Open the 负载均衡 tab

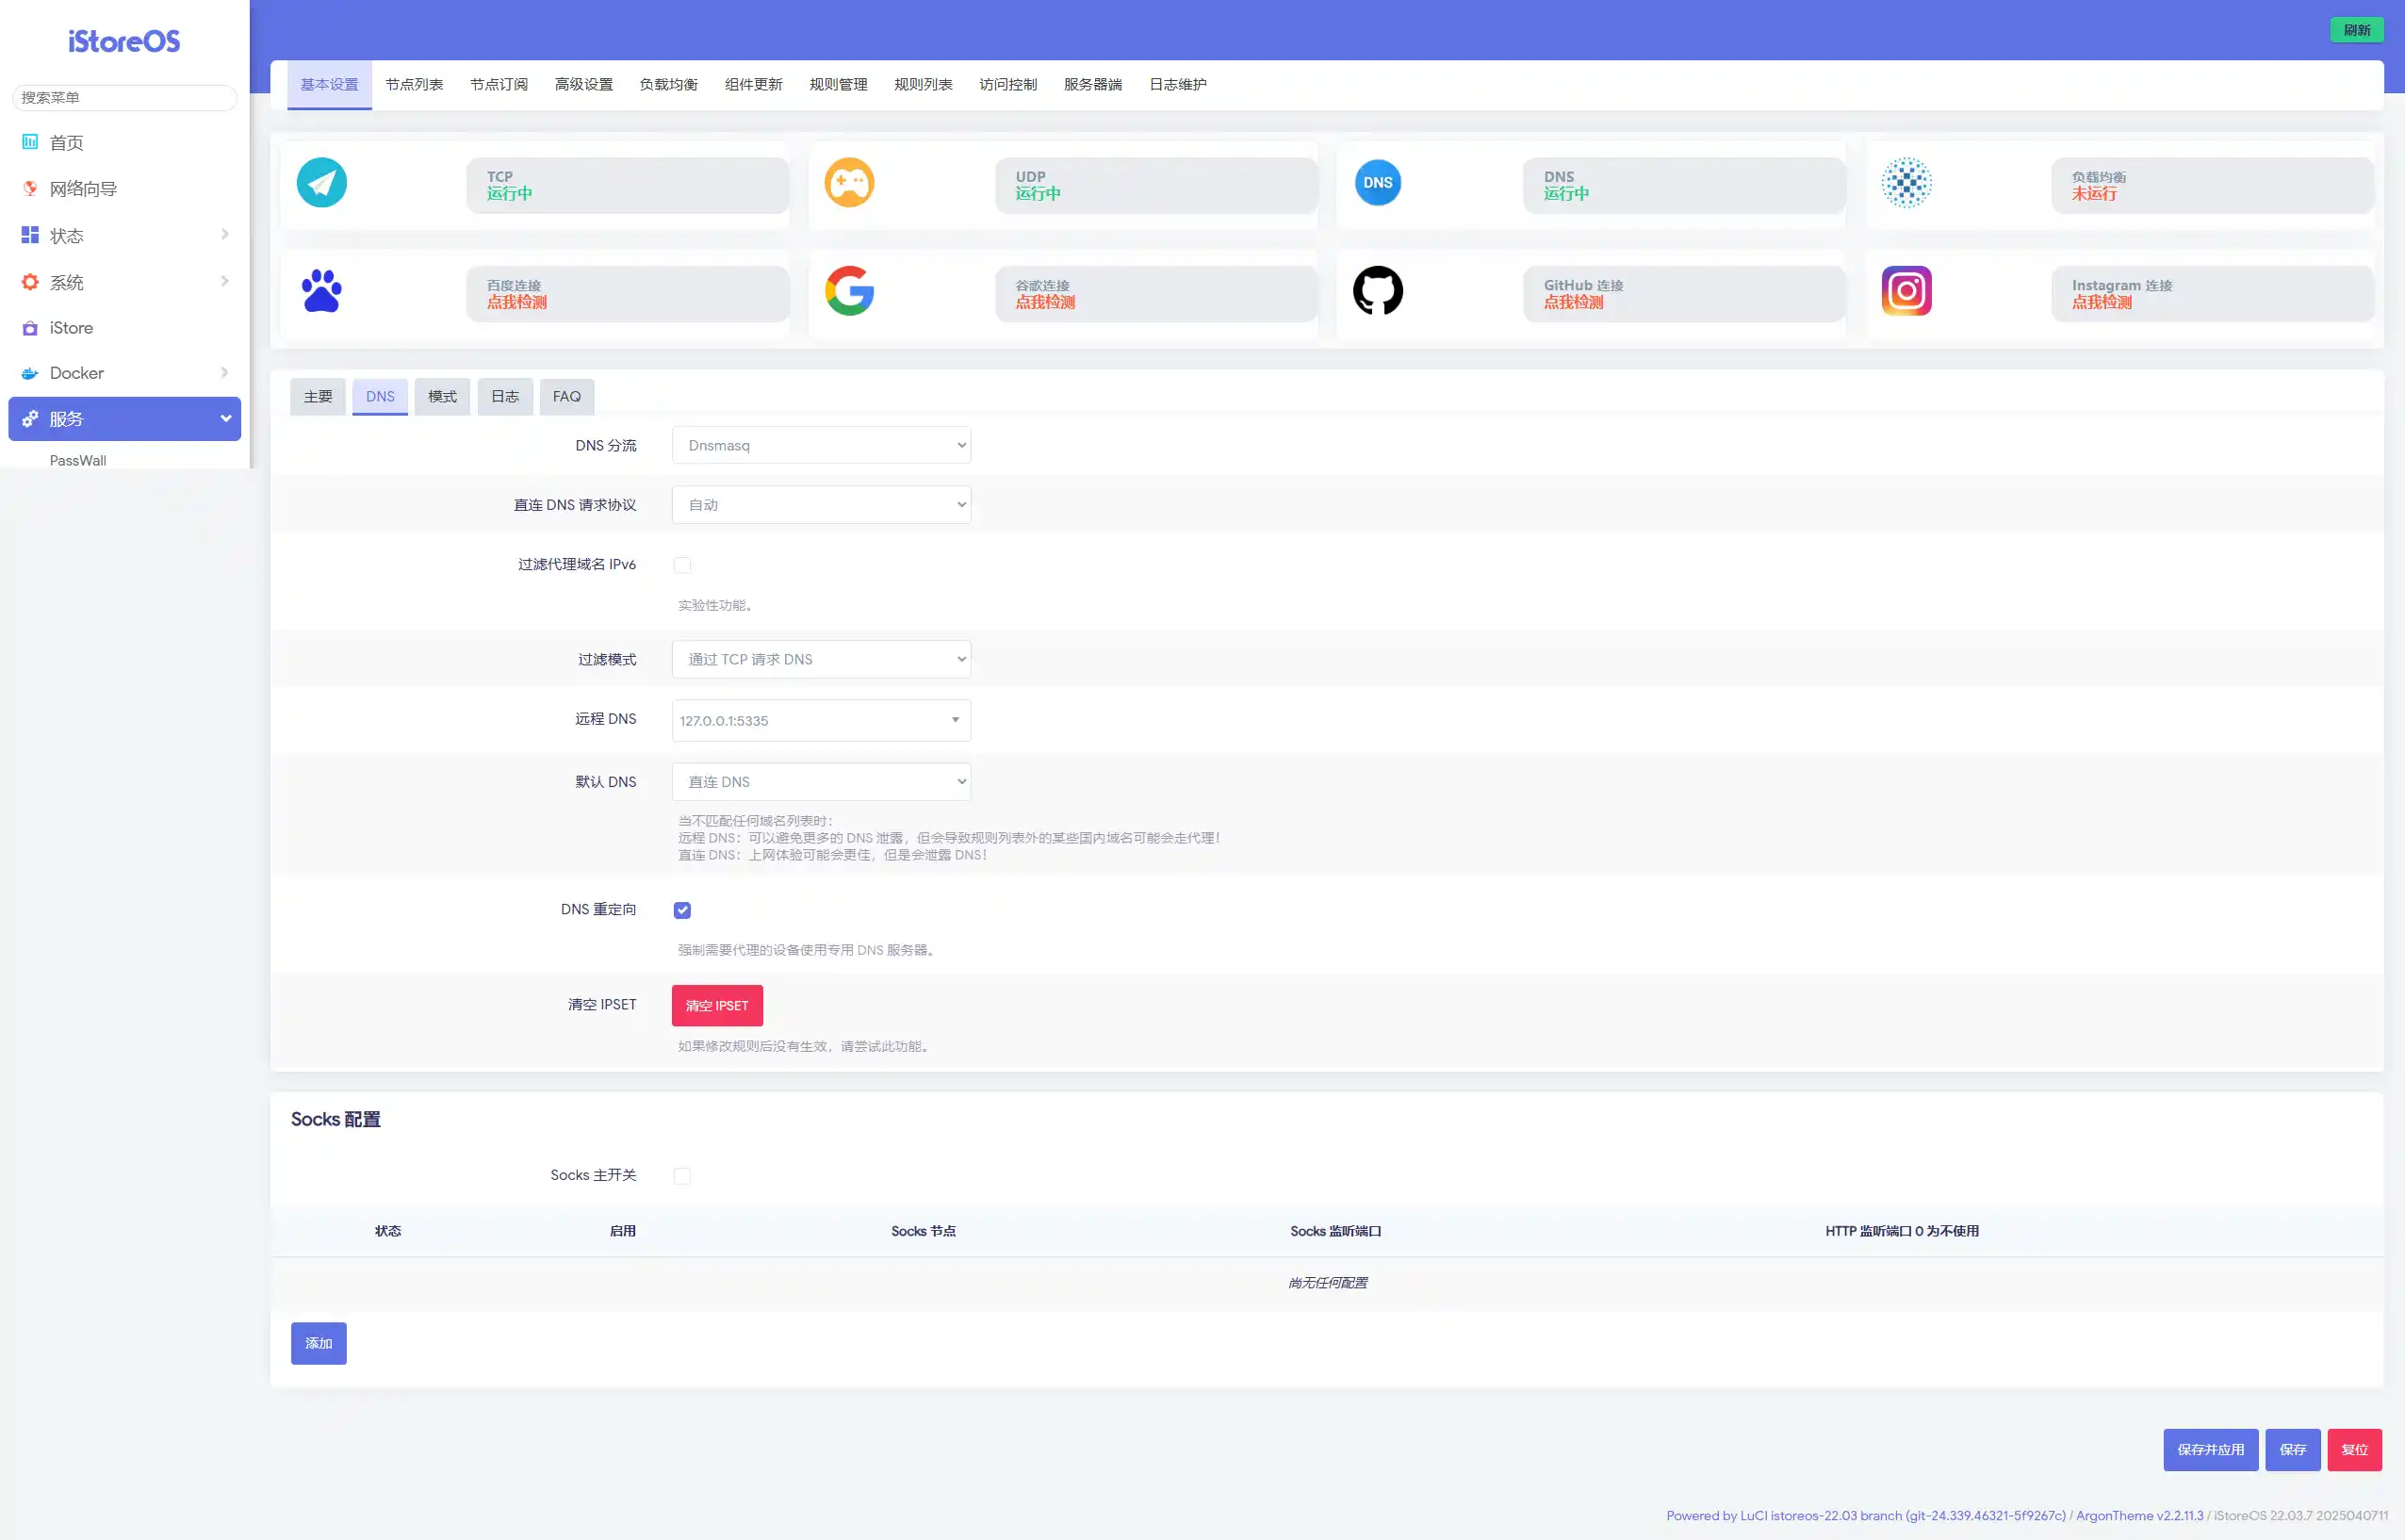[x=669, y=85]
